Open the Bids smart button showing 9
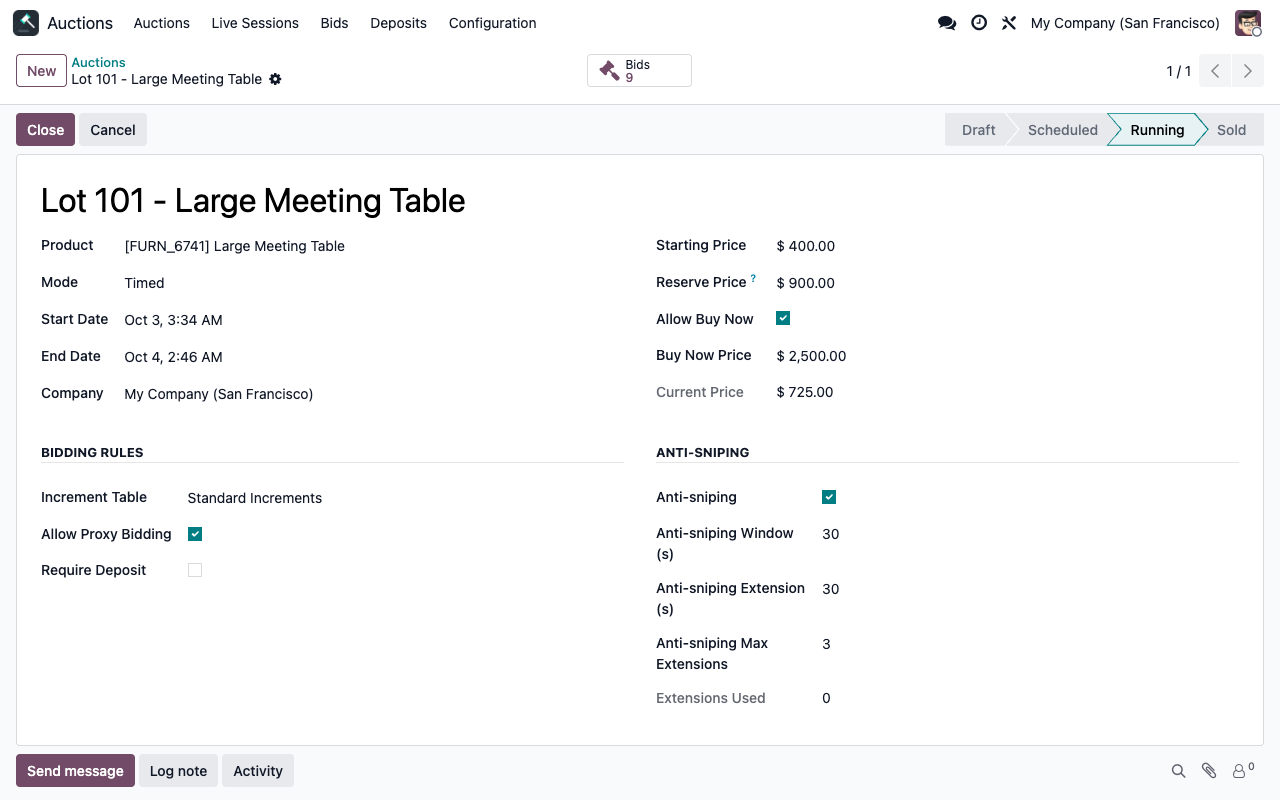The width and height of the screenshot is (1280, 800). pyautogui.click(x=639, y=71)
